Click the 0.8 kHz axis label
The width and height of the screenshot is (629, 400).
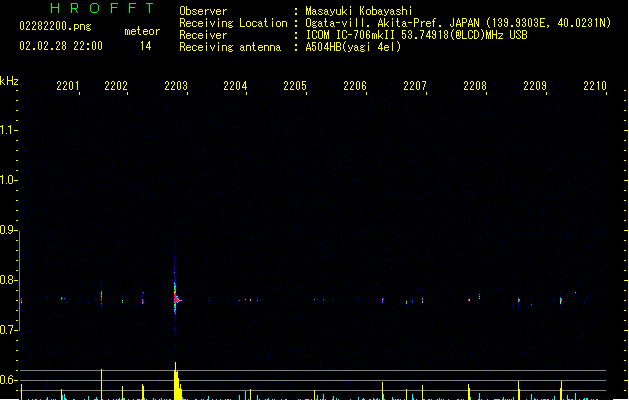8,280
